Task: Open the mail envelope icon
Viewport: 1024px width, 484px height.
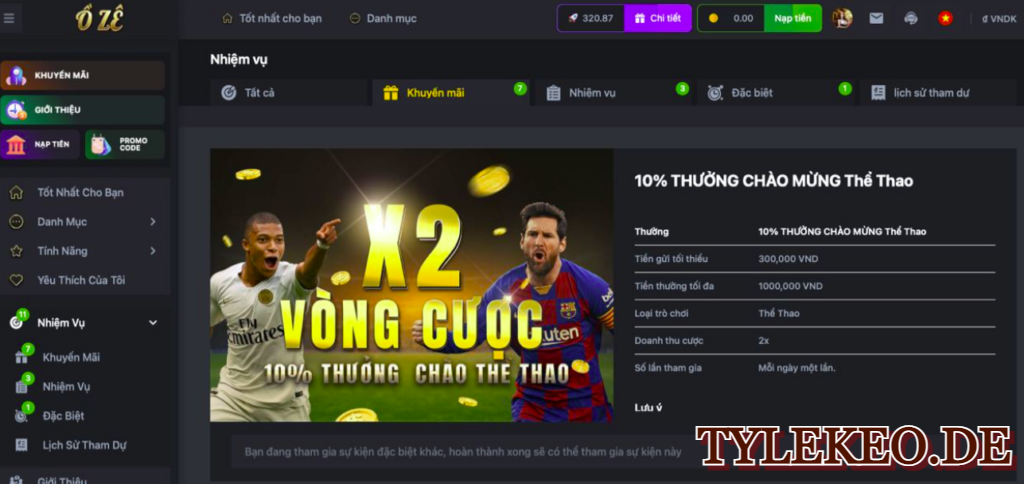Action: click(876, 18)
